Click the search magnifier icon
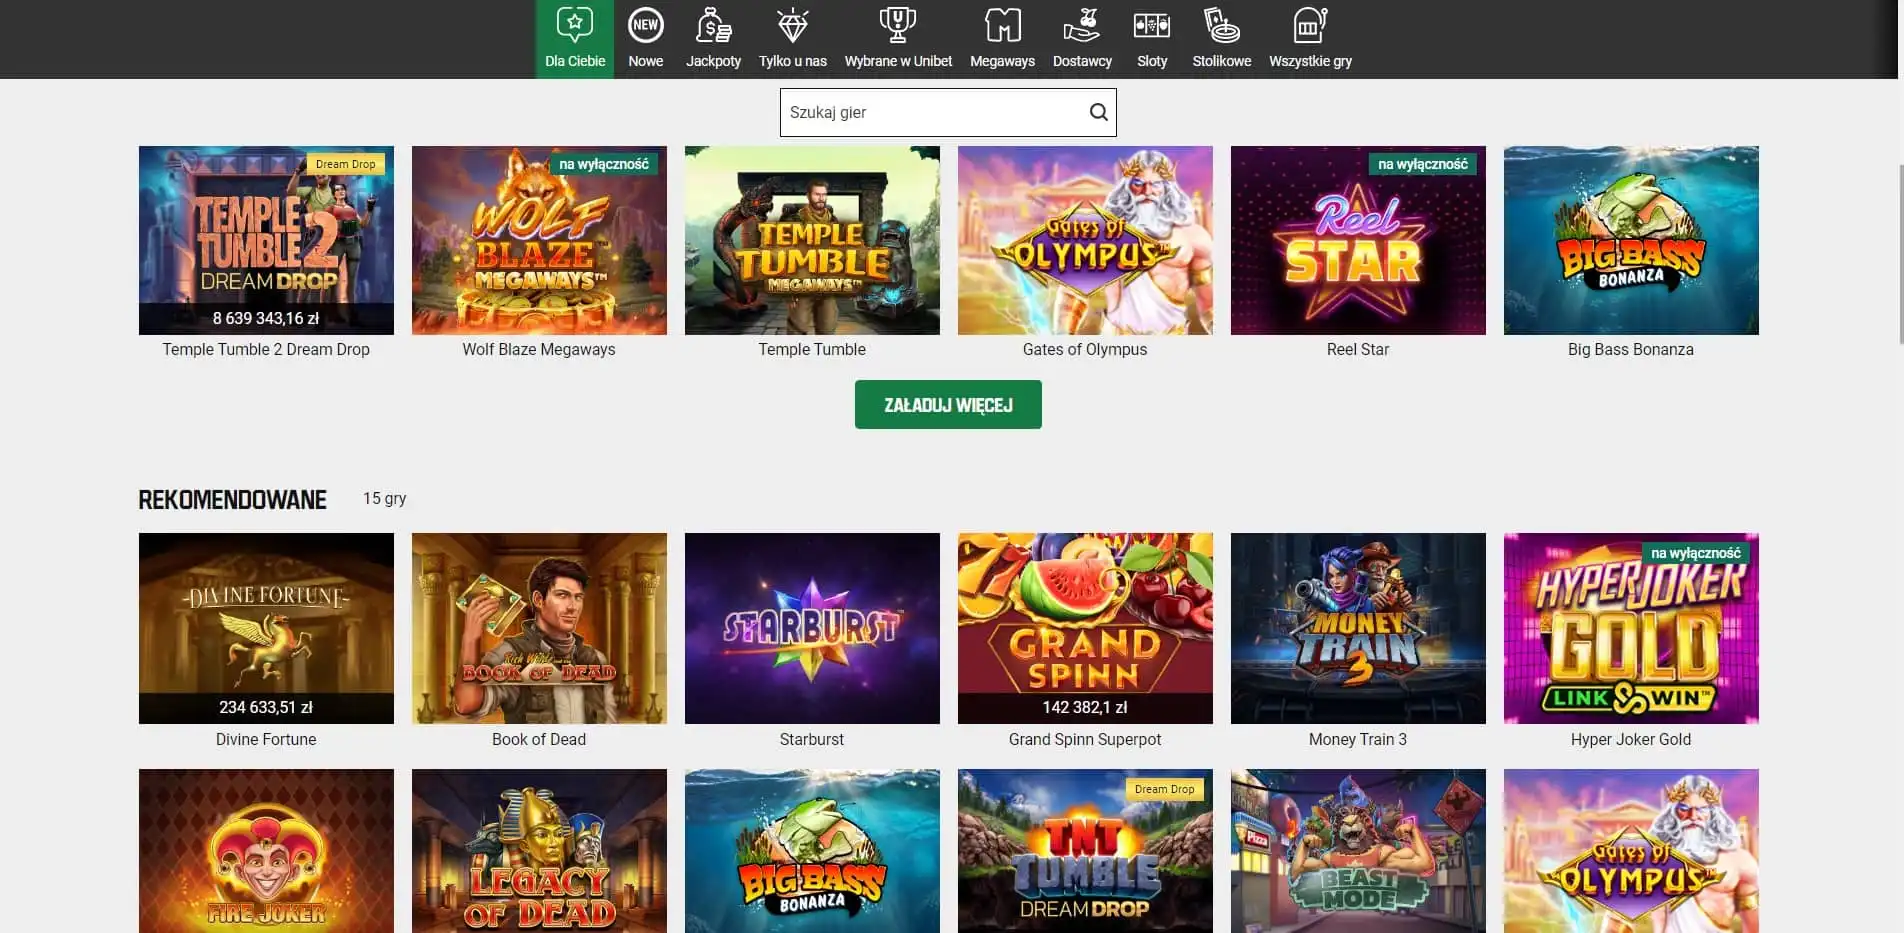 point(1098,112)
